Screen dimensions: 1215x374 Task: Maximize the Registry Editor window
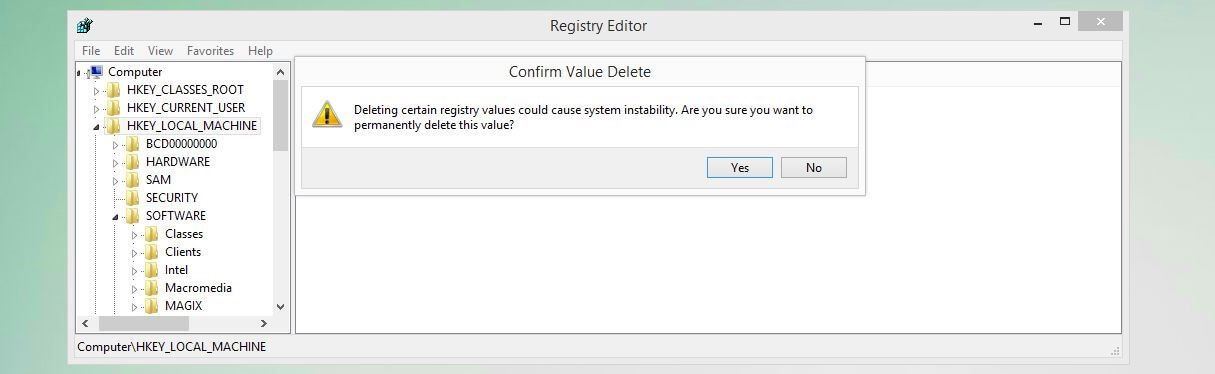tap(1065, 22)
